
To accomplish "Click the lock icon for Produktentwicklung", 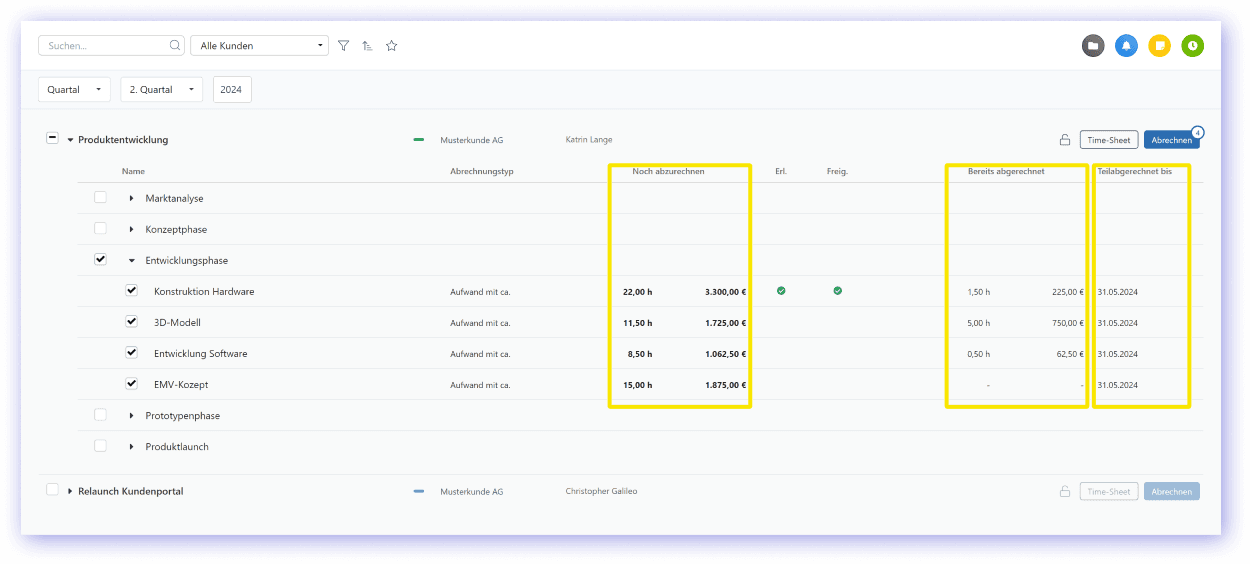I will coord(1065,140).
